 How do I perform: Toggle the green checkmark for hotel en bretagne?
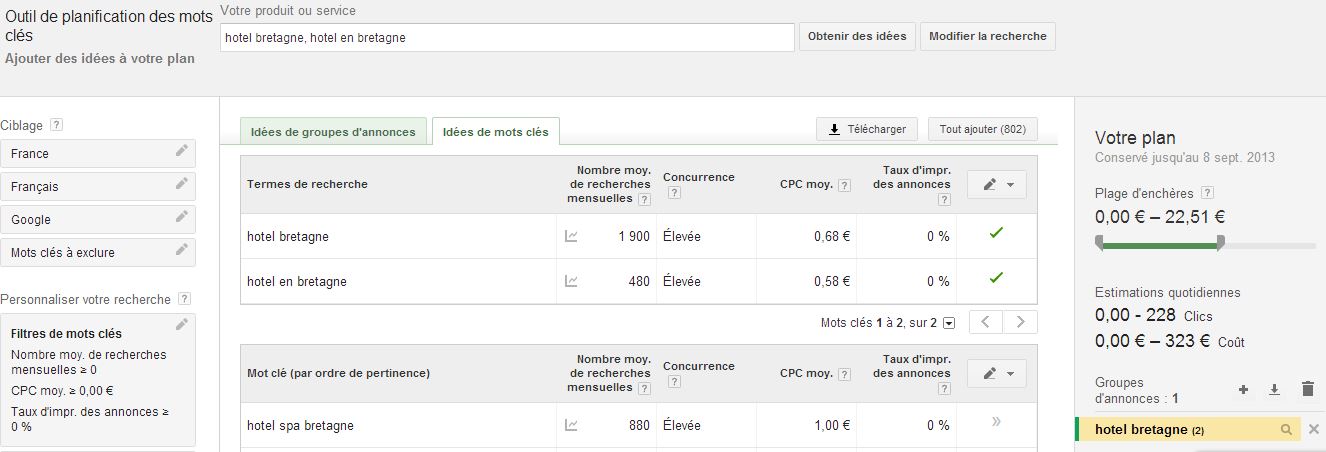(x=995, y=278)
